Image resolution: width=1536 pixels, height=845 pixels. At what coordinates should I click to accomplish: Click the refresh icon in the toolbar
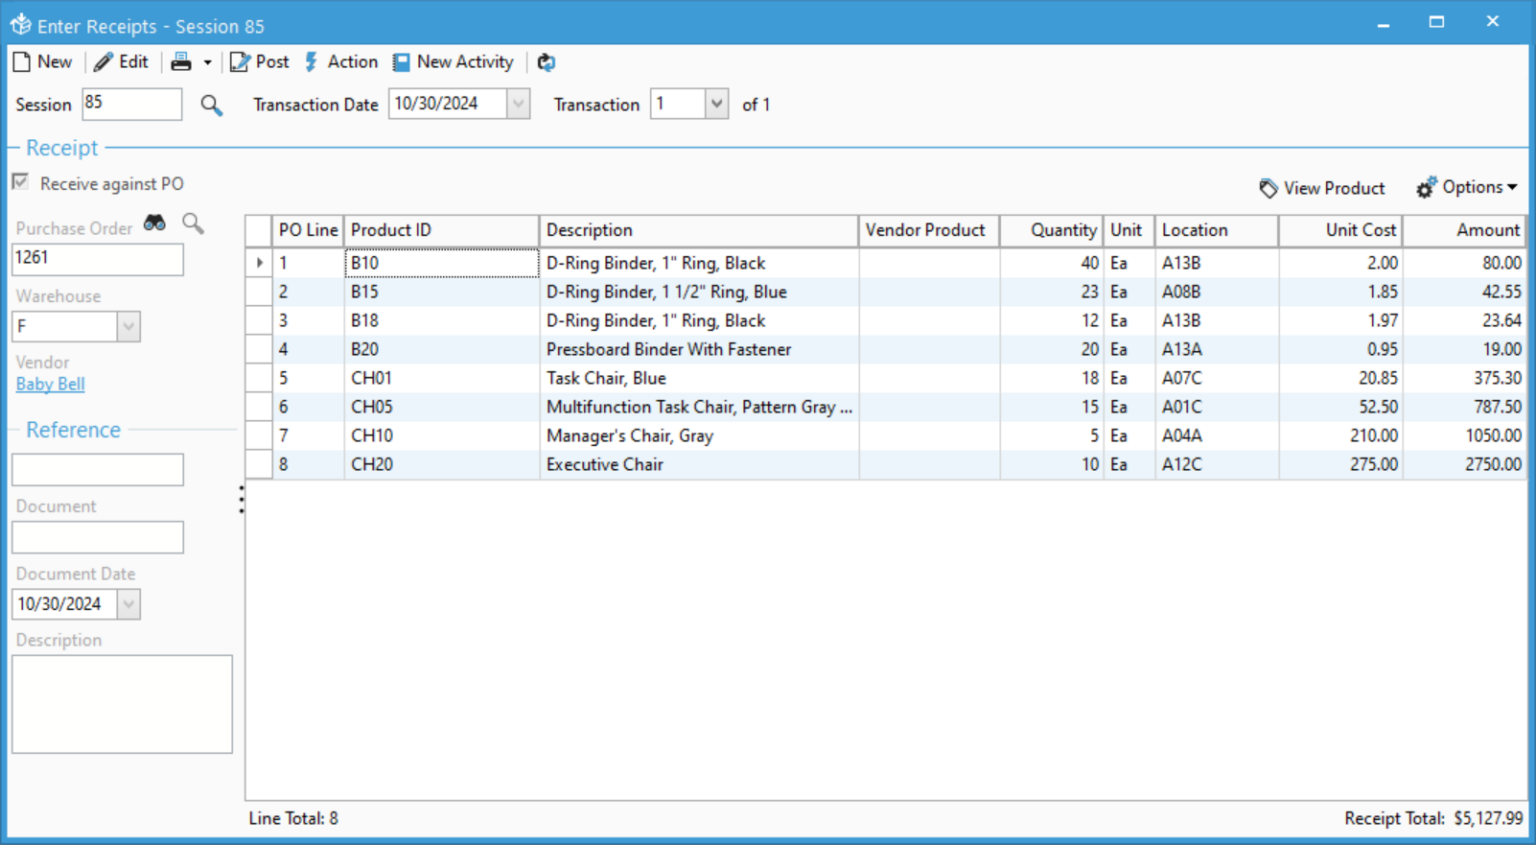546,62
